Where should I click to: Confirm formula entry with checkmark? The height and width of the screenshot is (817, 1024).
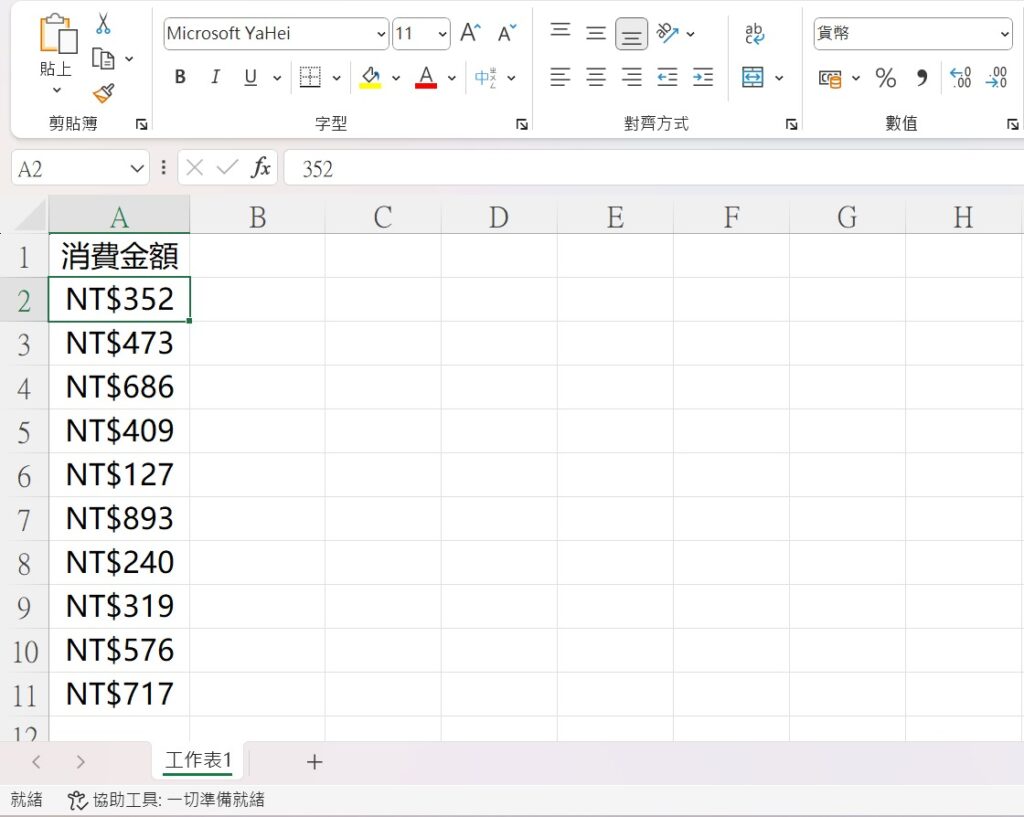coord(227,168)
